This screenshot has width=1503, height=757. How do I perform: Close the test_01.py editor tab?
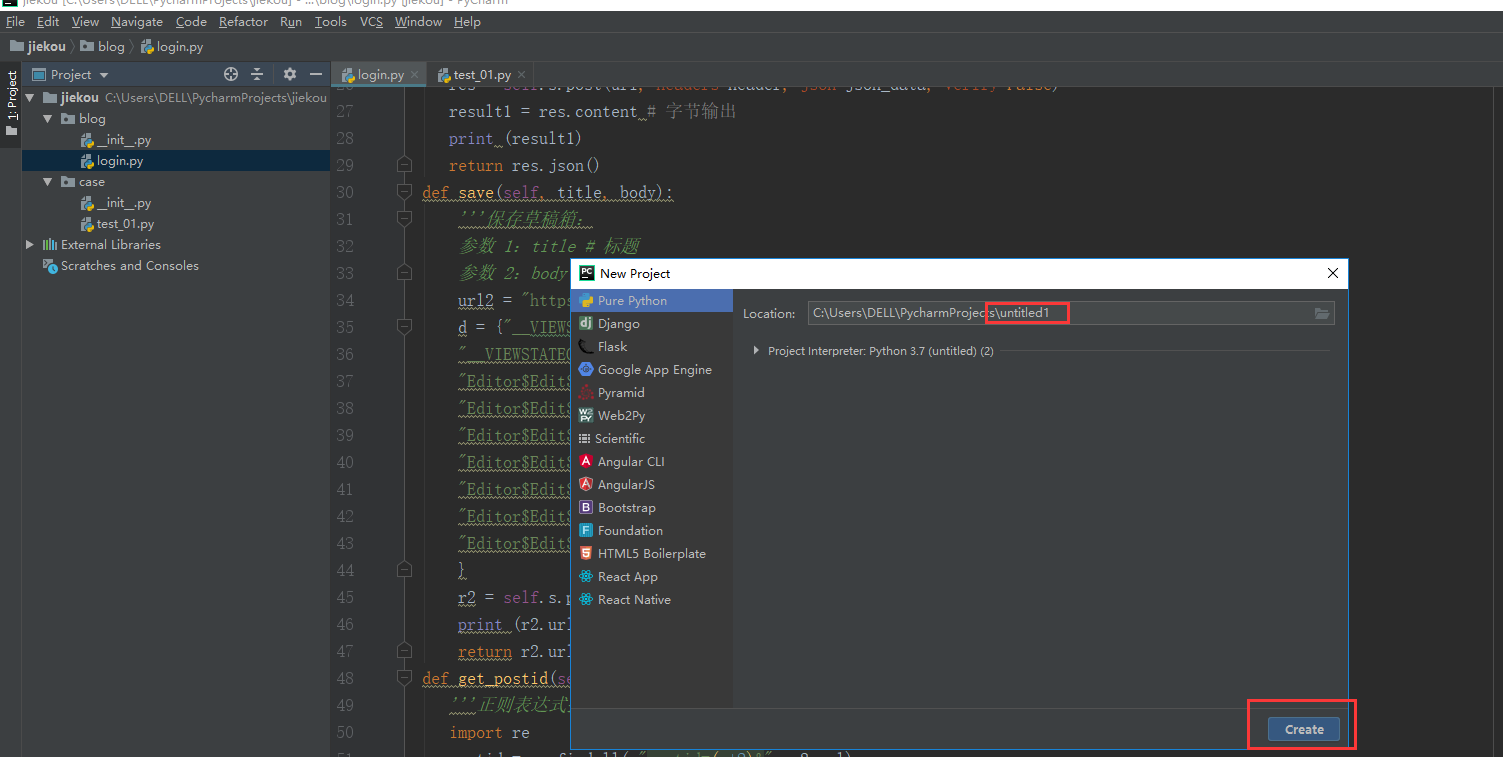(523, 75)
